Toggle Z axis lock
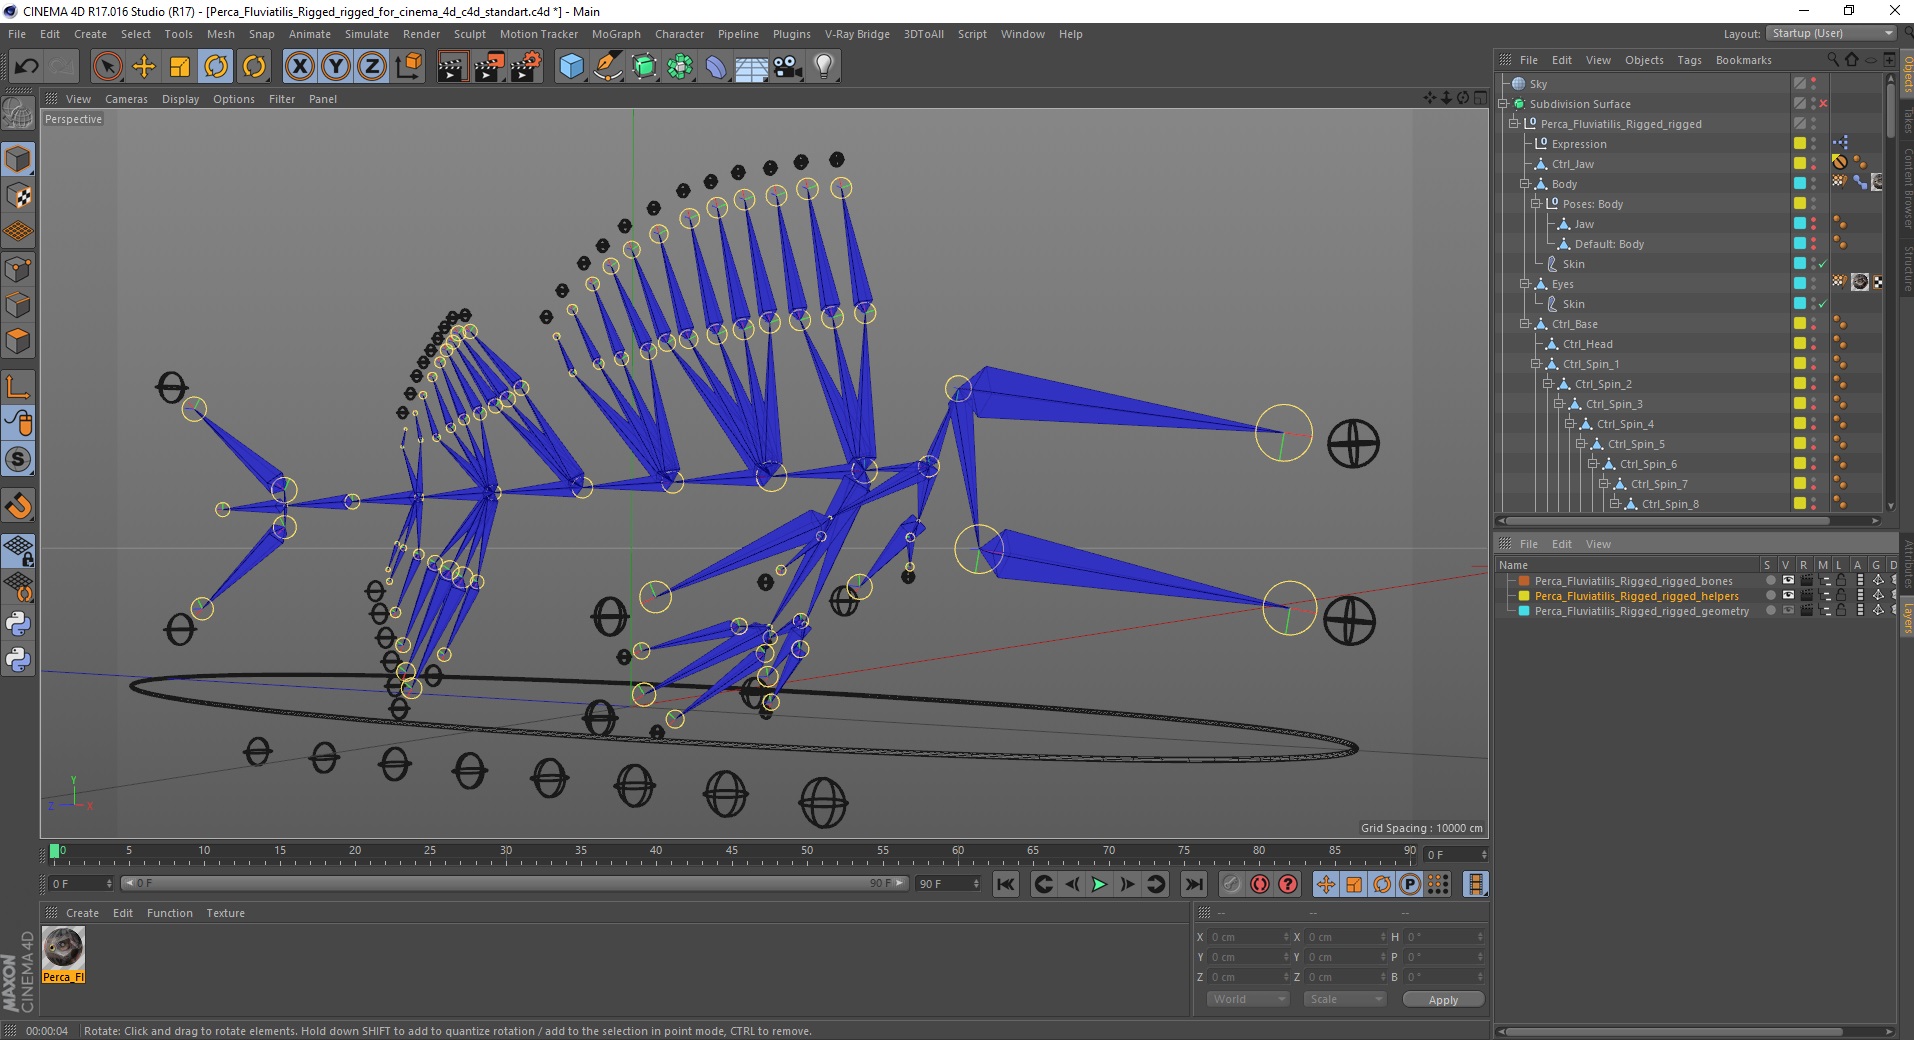 pos(372,67)
